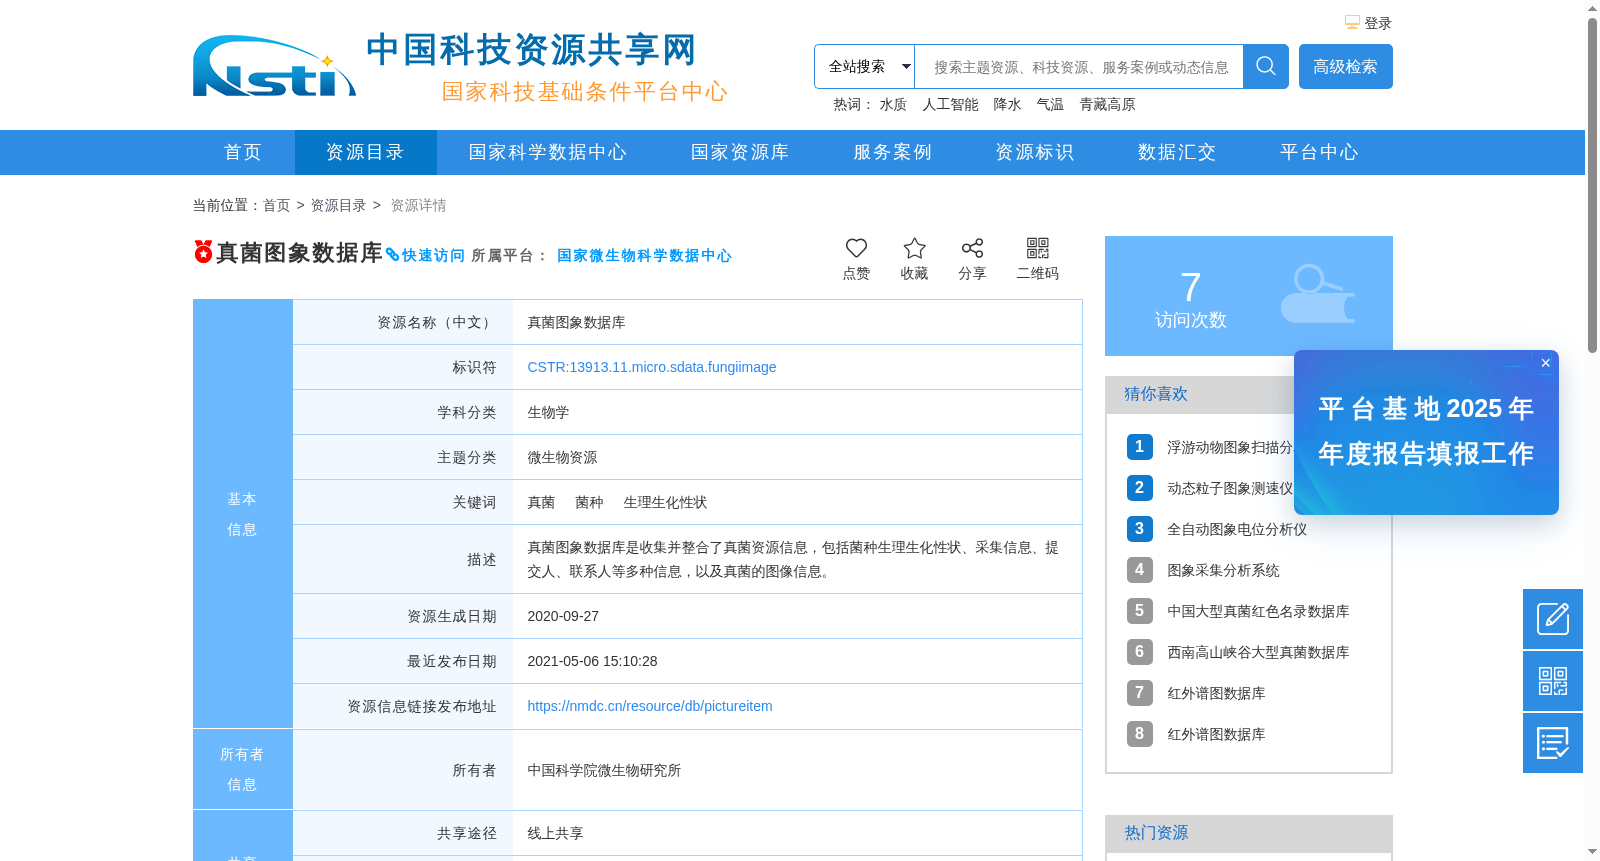Open the edit feedback floating icon
Viewport: 1600px width, 861px height.
[1553, 619]
